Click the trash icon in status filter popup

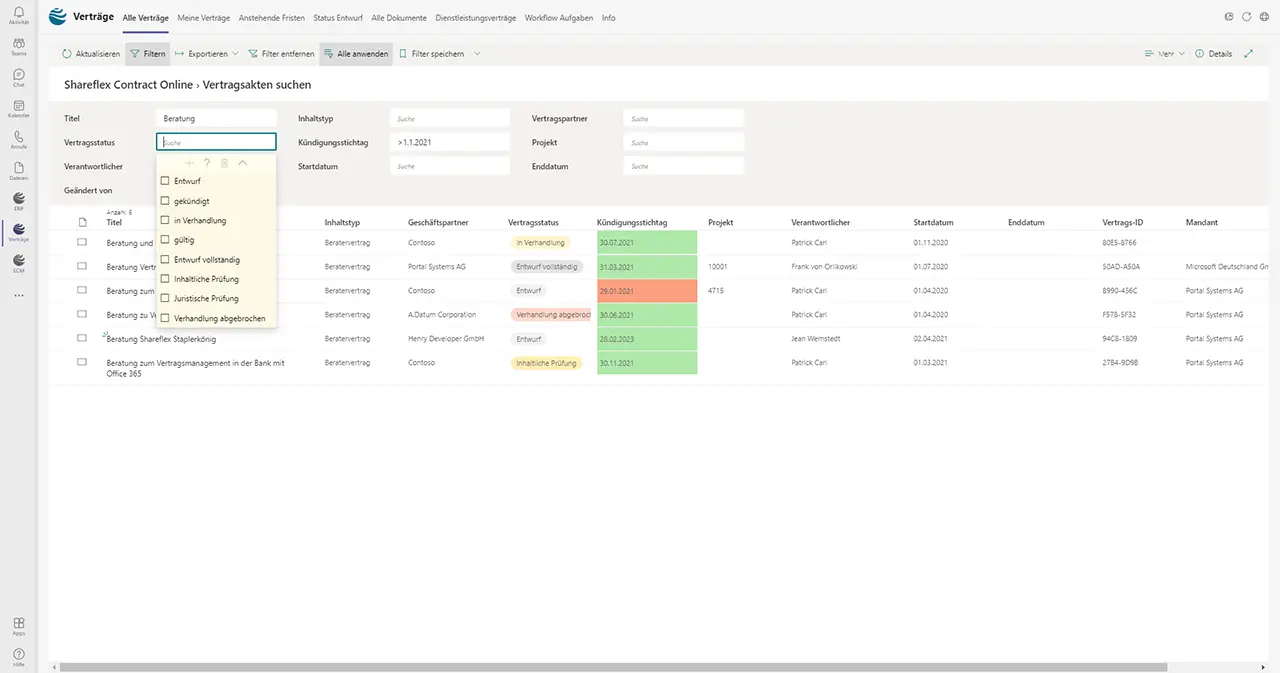[x=224, y=163]
